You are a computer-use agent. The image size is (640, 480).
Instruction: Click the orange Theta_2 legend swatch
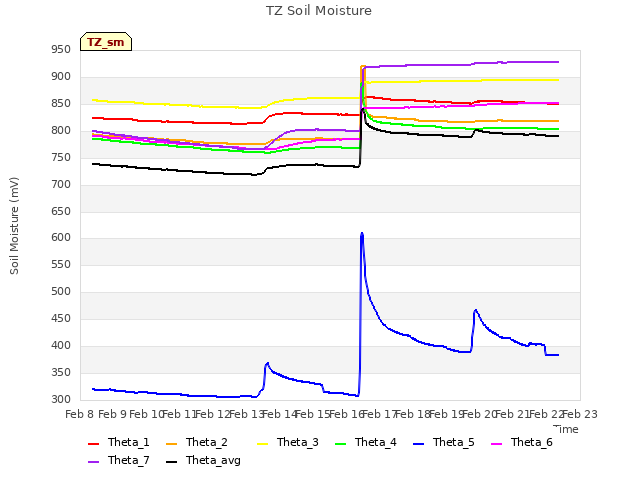[171, 444]
